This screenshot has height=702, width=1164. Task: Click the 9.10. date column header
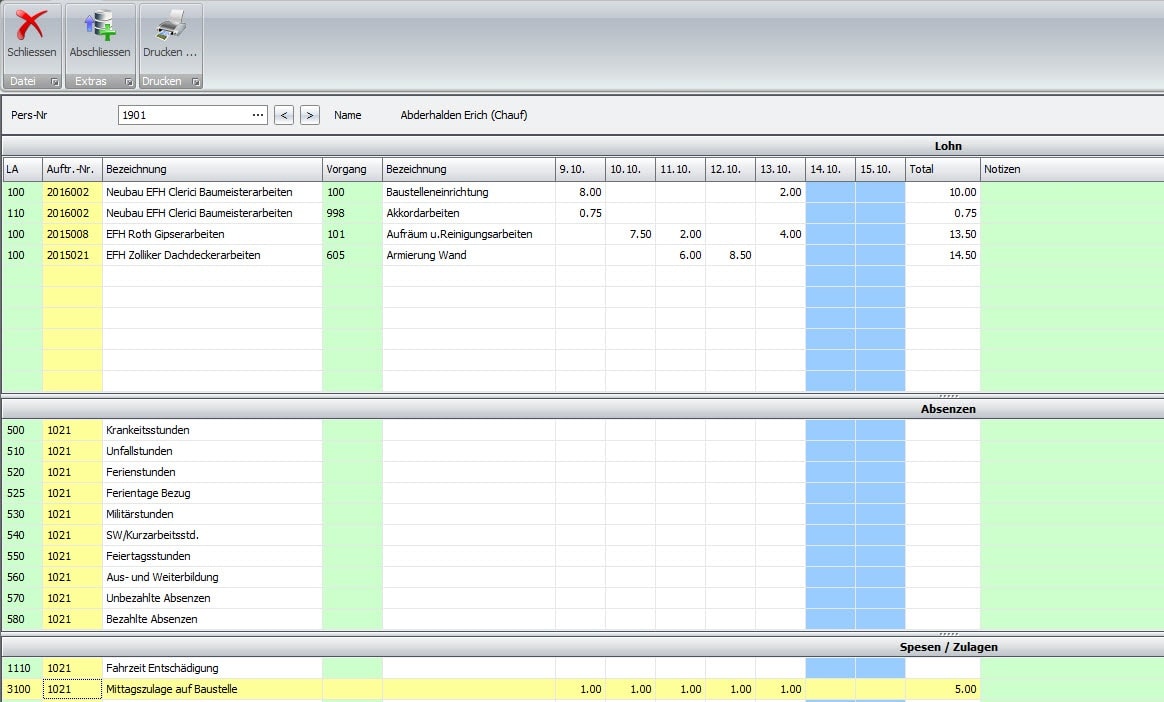pyautogui.click(x=580, y=169)
